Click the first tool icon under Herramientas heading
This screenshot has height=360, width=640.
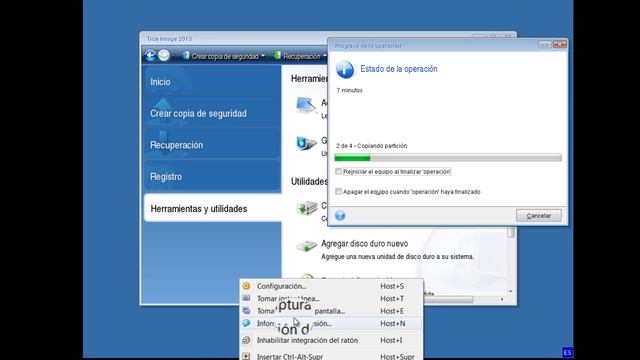[x=306, y=106]
